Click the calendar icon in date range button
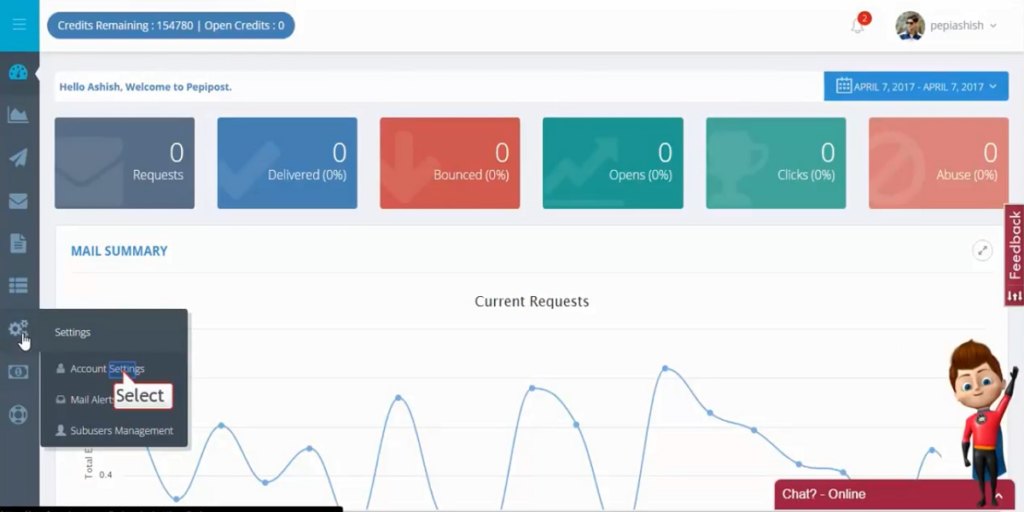The height and width of the screenshot is (512, 1024). pos(844,86)
